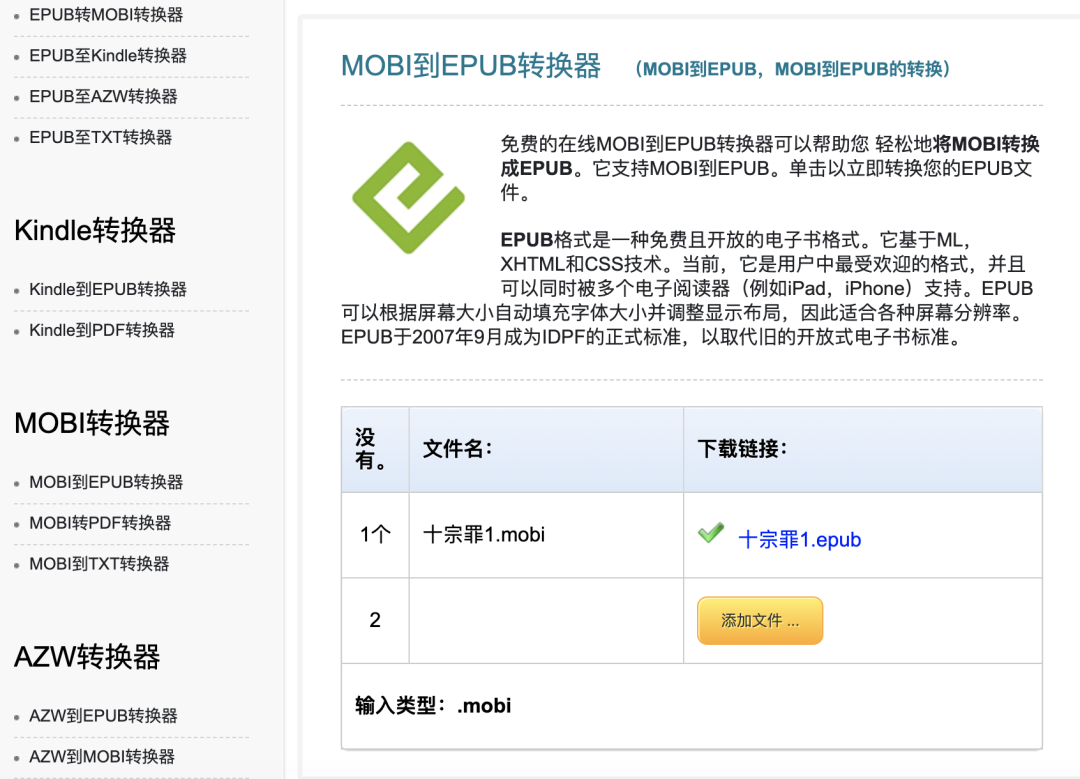This screenshot has width=1080, height=779.
Task: Click the green checkmark next to 十宗罪1.epub
Action: pos(710,534)
